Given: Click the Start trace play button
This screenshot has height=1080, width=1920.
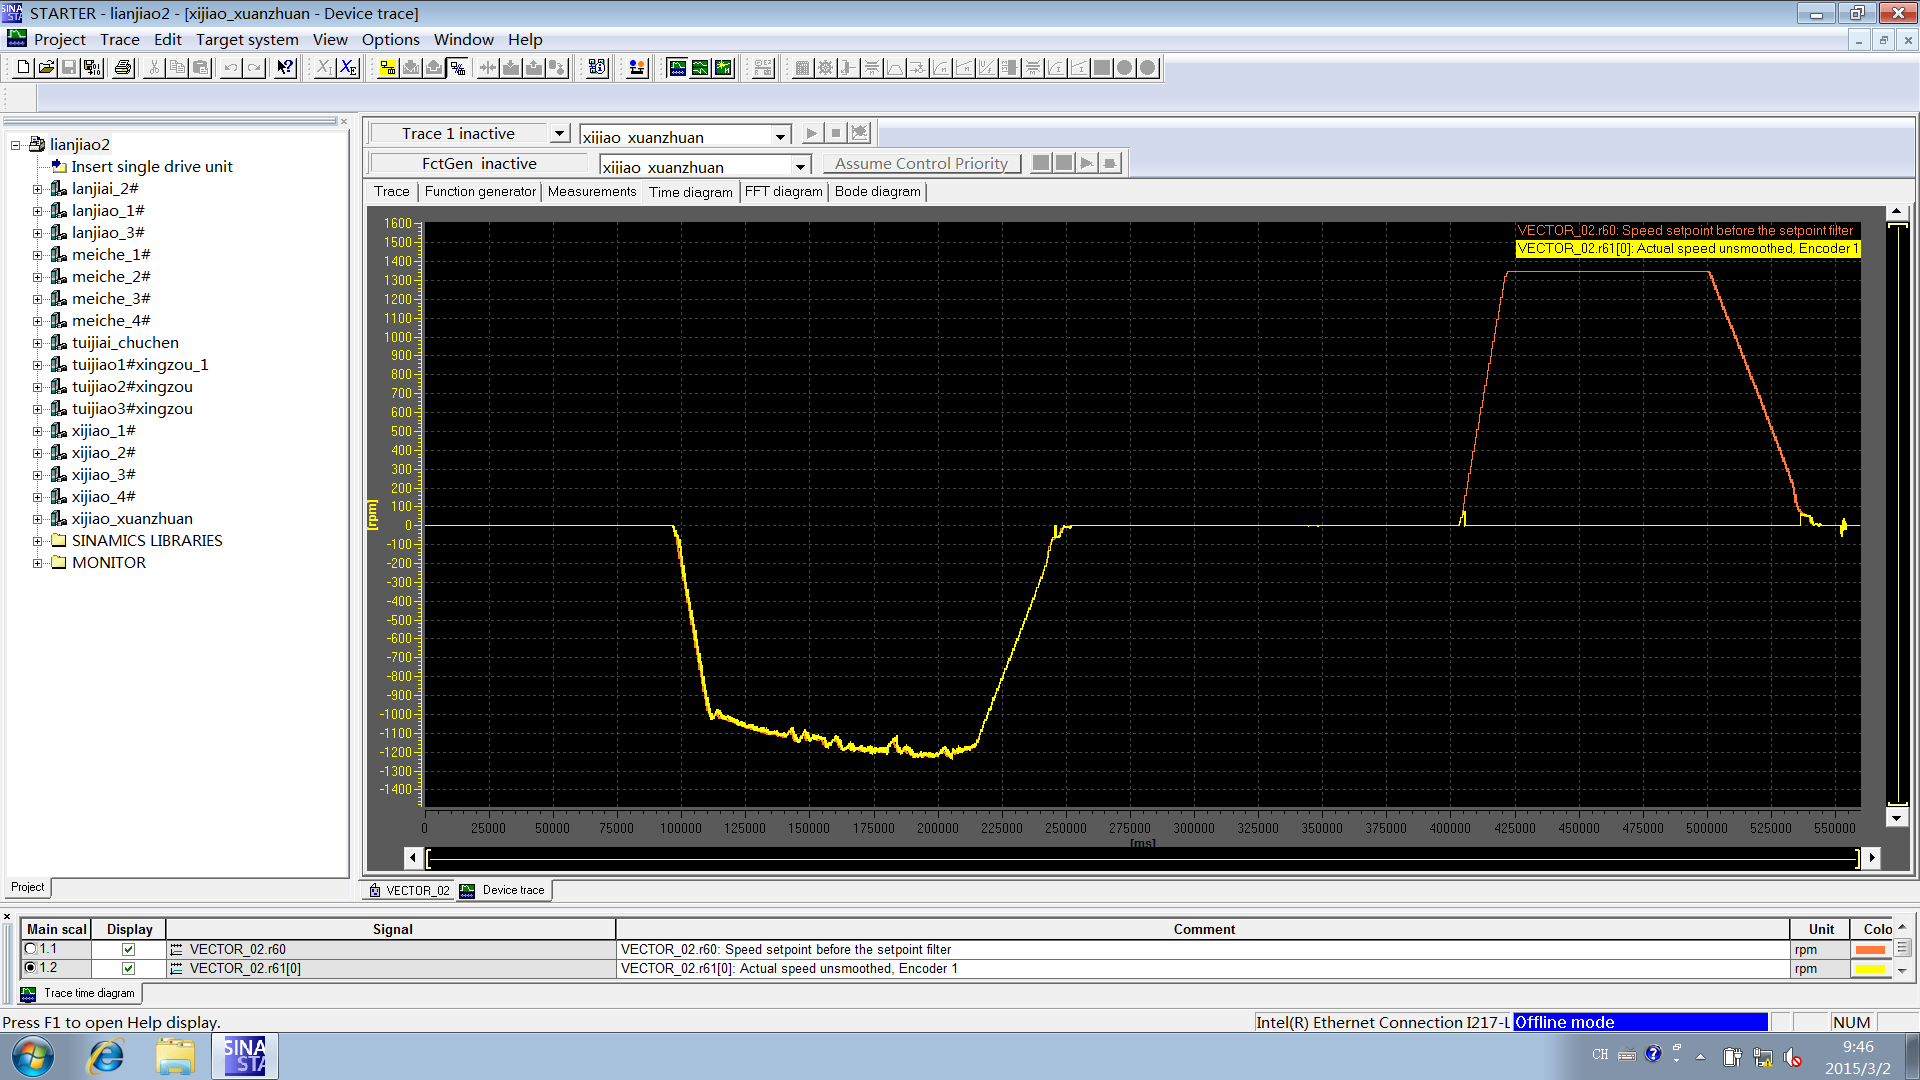Looking at the screenshot, I should coord(812,133).
